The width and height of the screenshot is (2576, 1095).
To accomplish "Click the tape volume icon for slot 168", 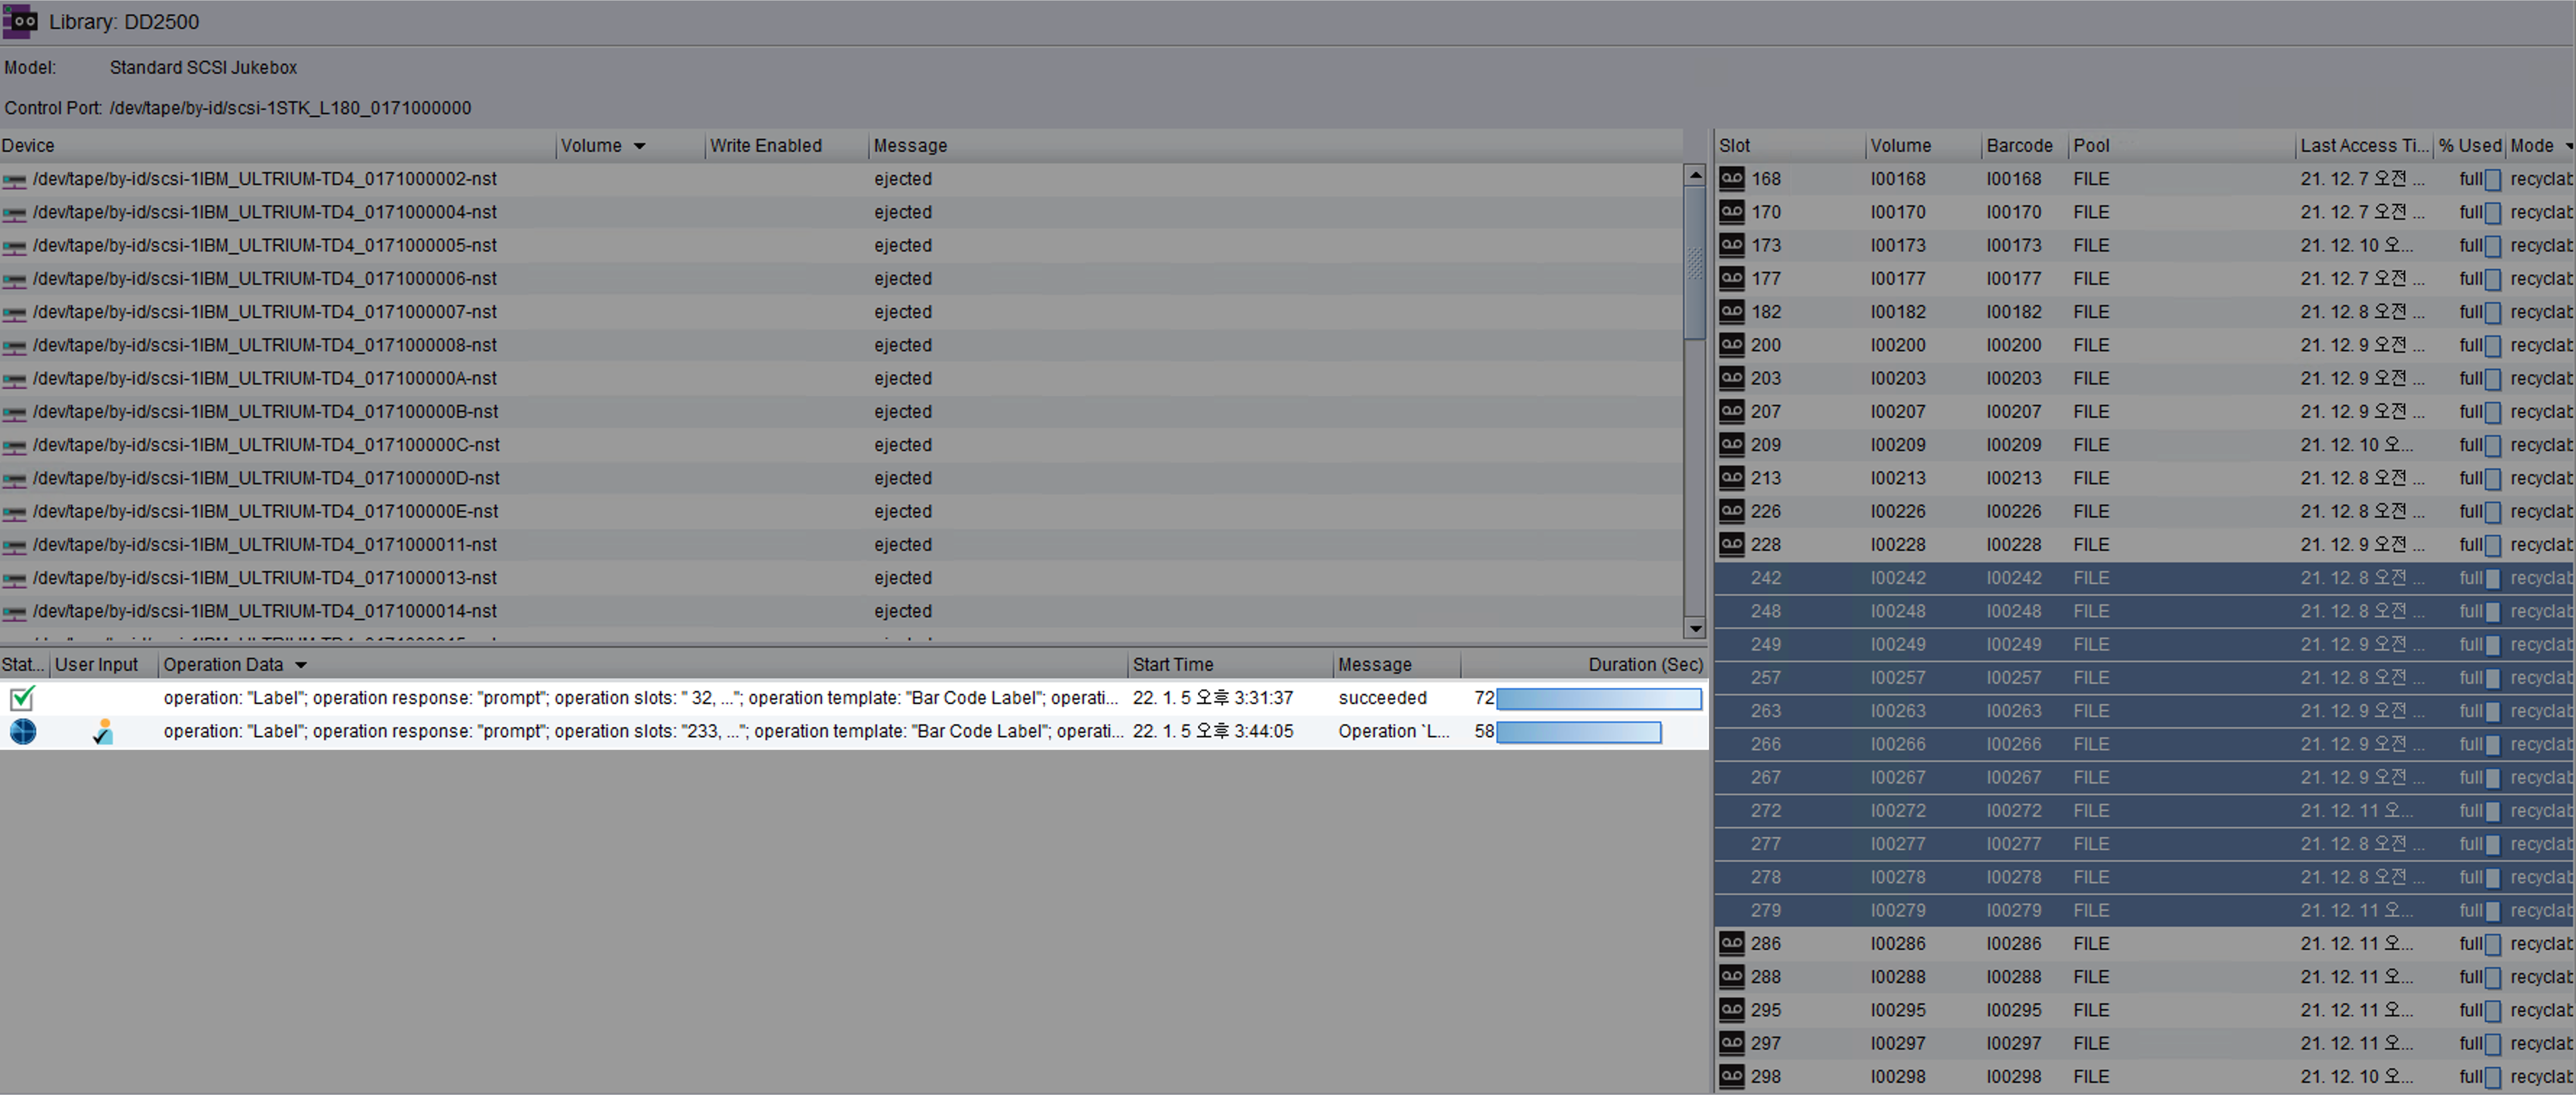I will pyautogui.click(x=1732, y=179).
